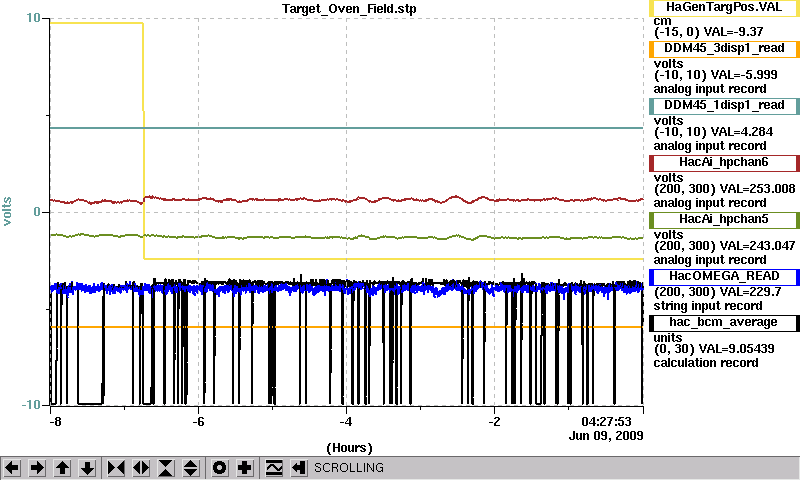This screenshot has height=480, width=800.
Task: Select the HacAi_hpchan6 legend entry
Action: point(724,163)
